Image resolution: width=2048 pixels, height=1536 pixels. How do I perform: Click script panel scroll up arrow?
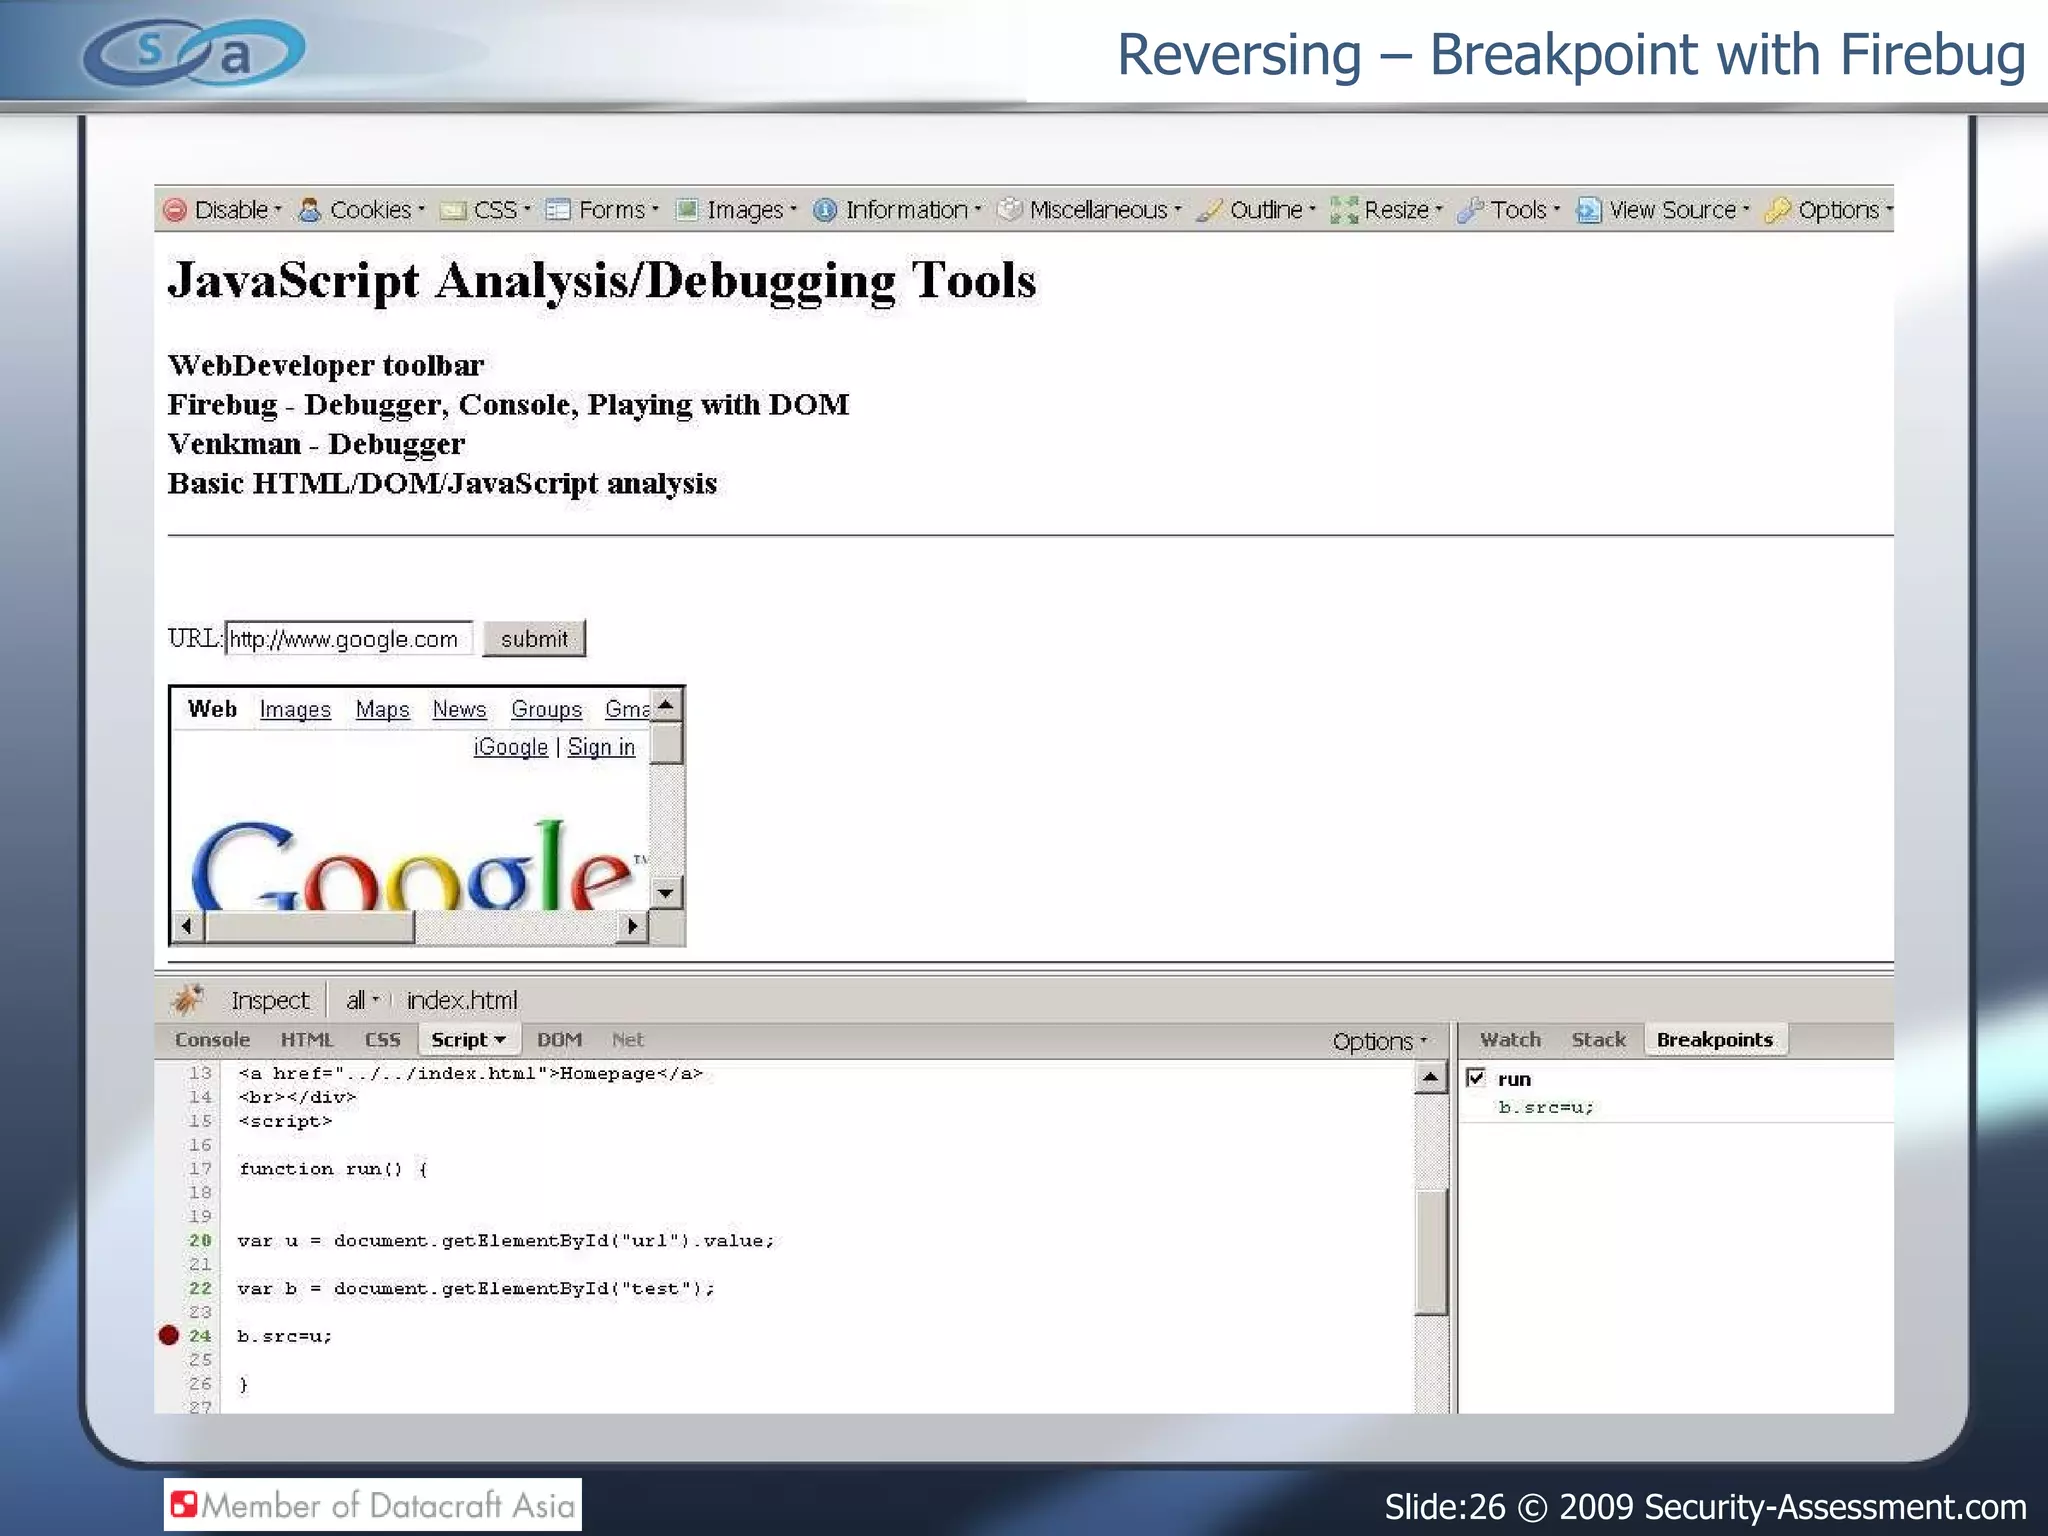pyautogui.click(x=1431, y=1078)
